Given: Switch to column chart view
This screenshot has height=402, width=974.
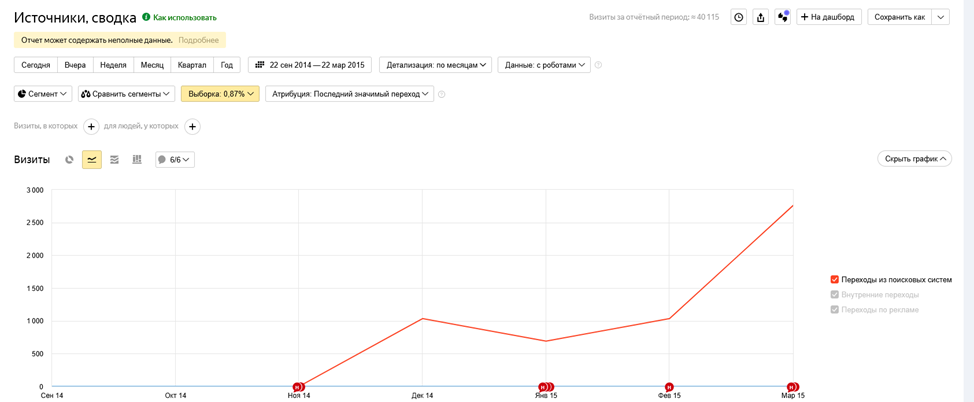Looking at the screenshot, I should tap(137, 160).
